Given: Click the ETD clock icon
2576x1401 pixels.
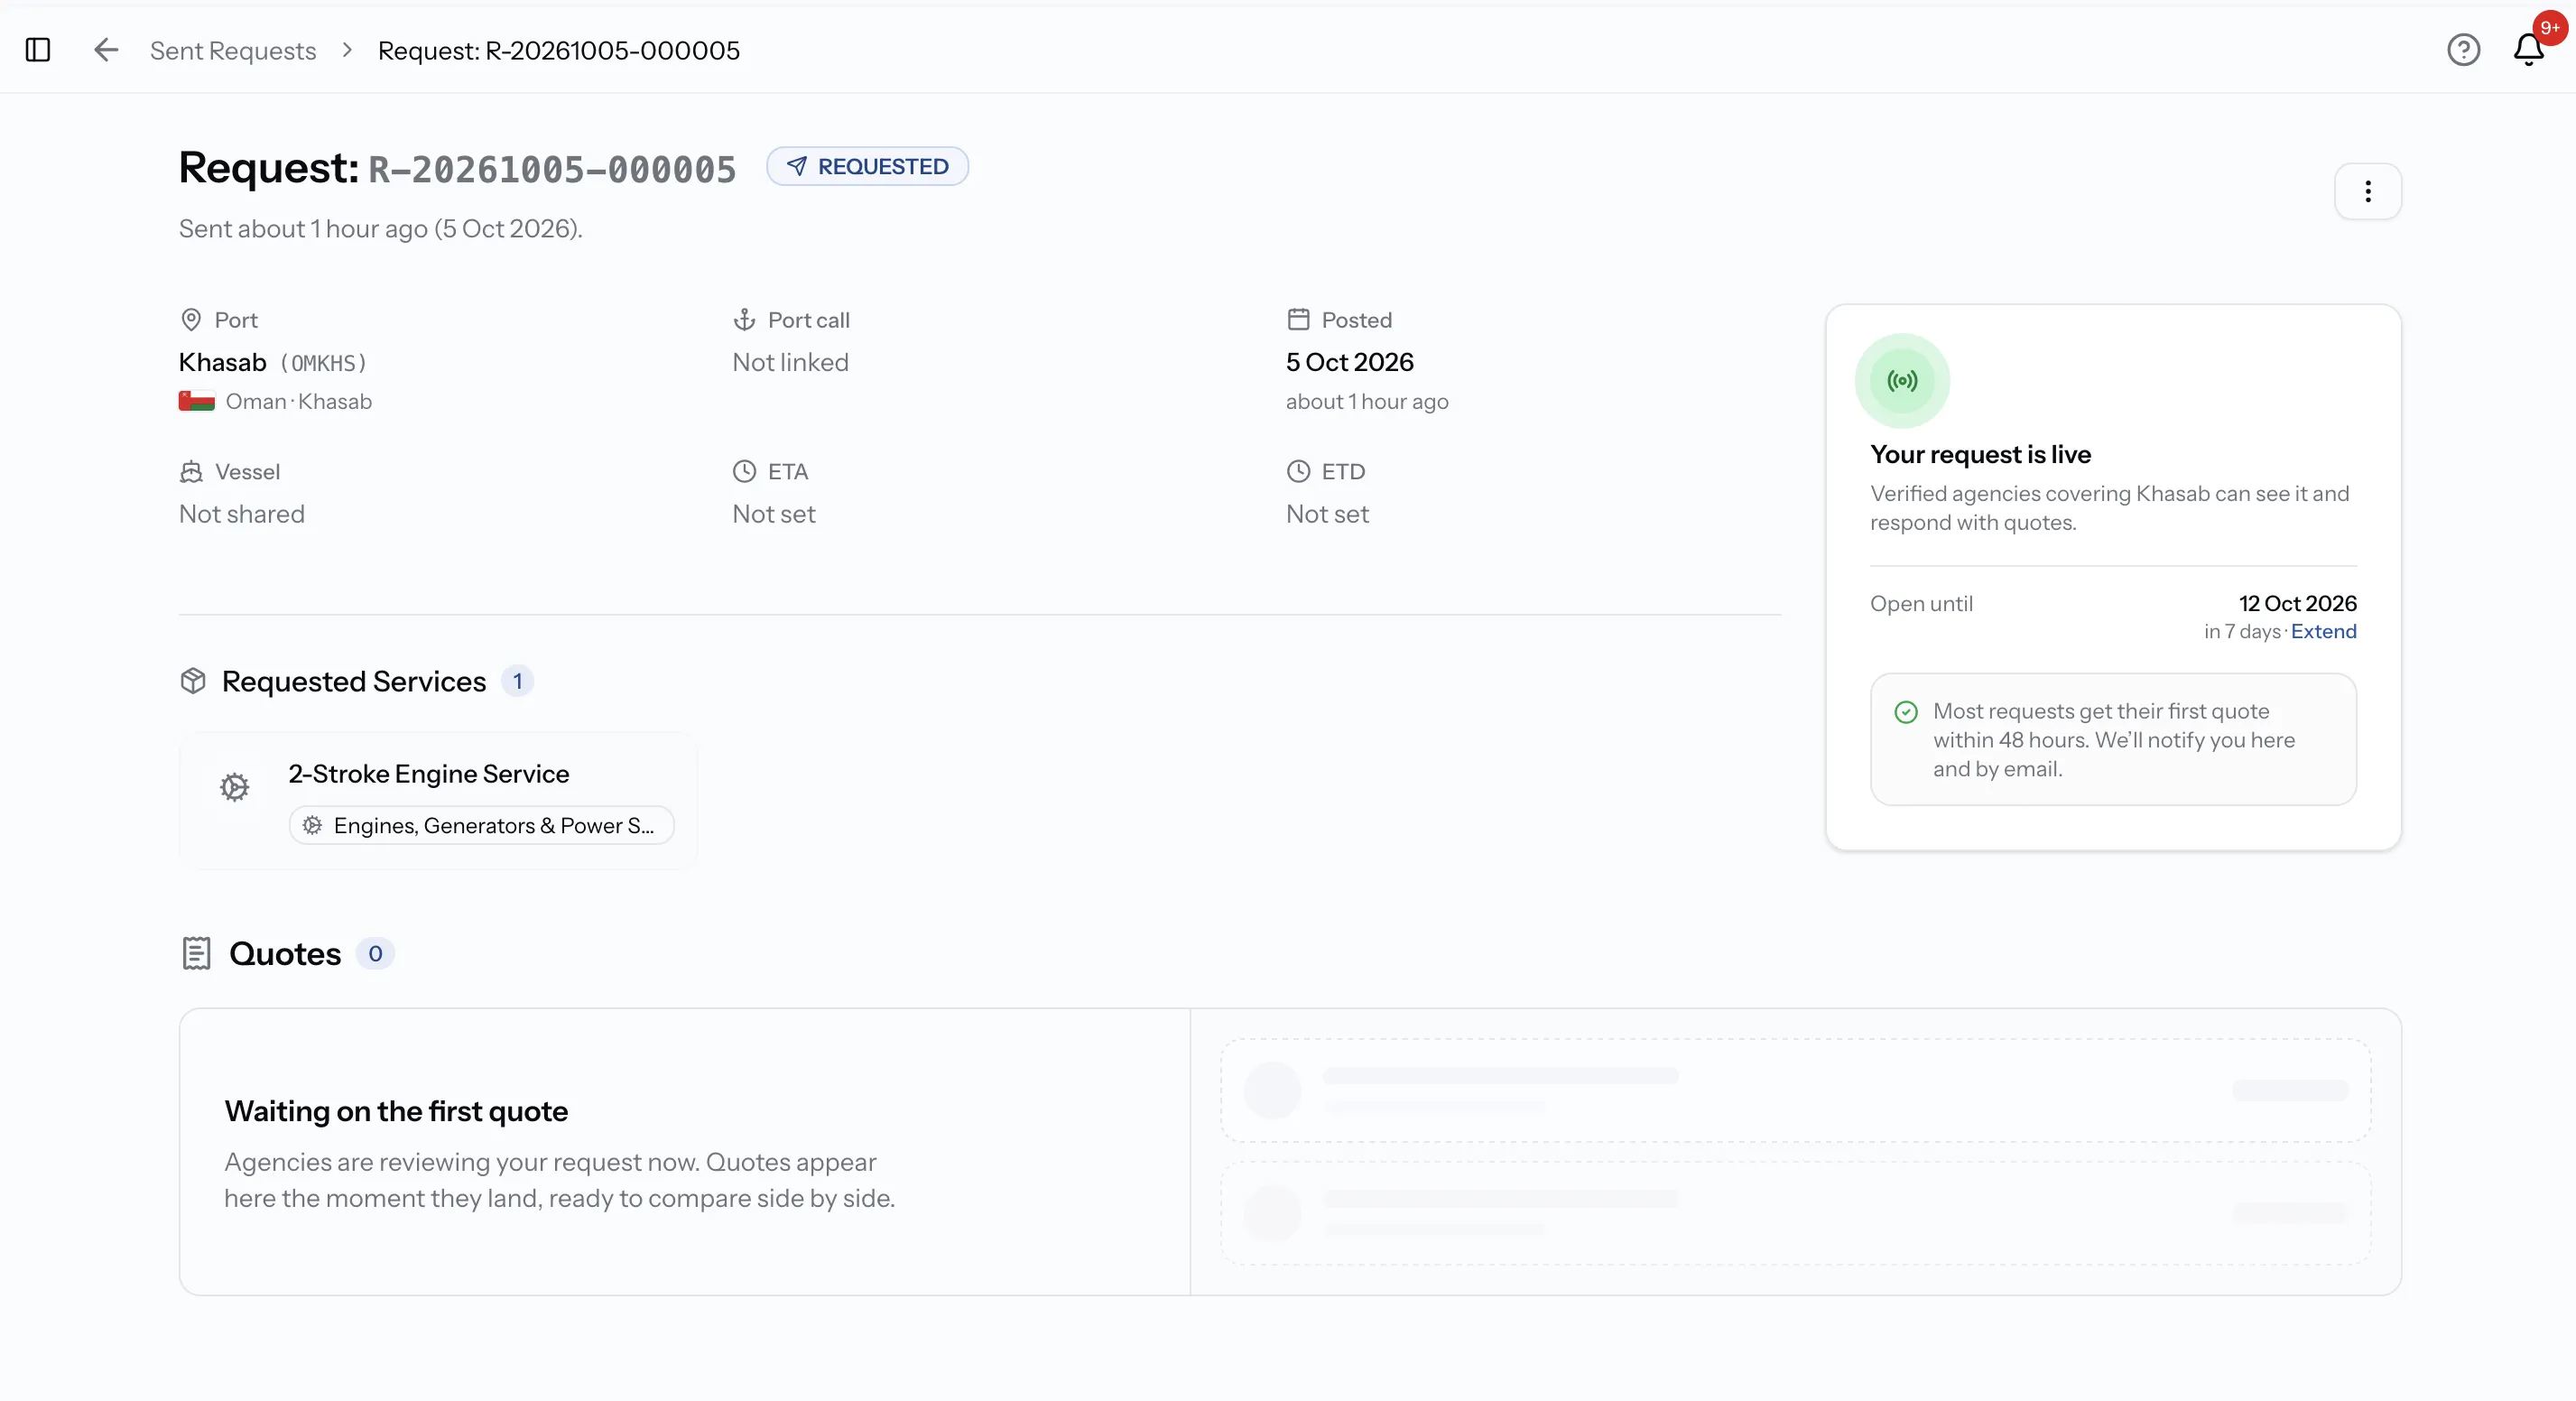Looking at the screenshot, I should coord(1298,471).
